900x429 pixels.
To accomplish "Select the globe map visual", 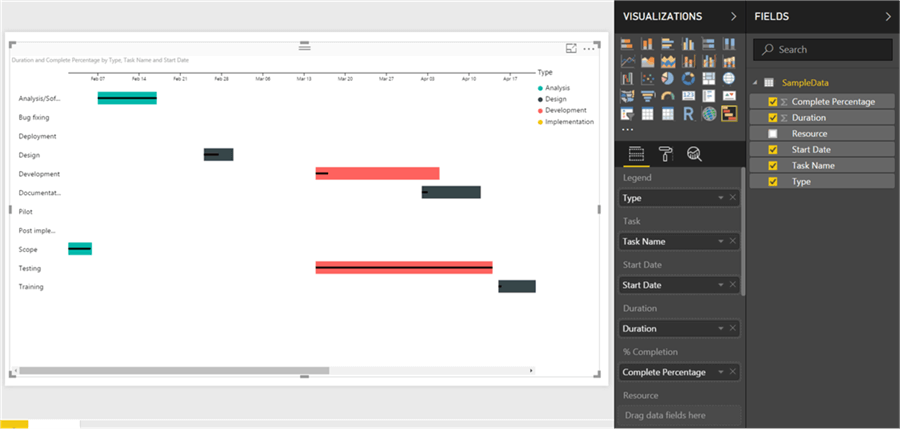I will [x=729, y=79].
